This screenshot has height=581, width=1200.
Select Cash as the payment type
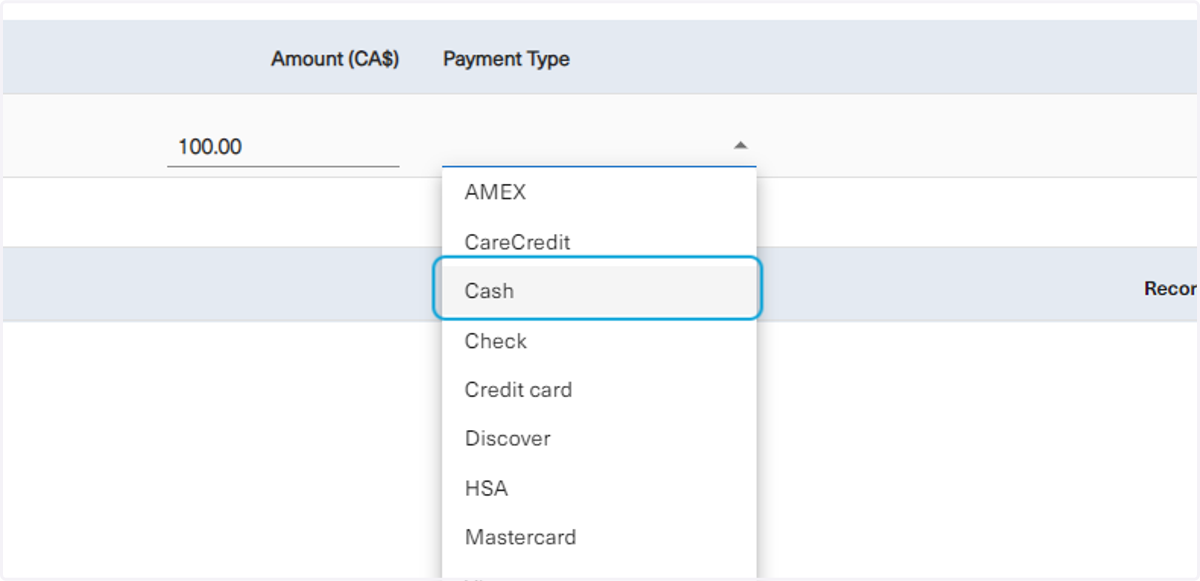pyautogui.click(x=599, y=291)
